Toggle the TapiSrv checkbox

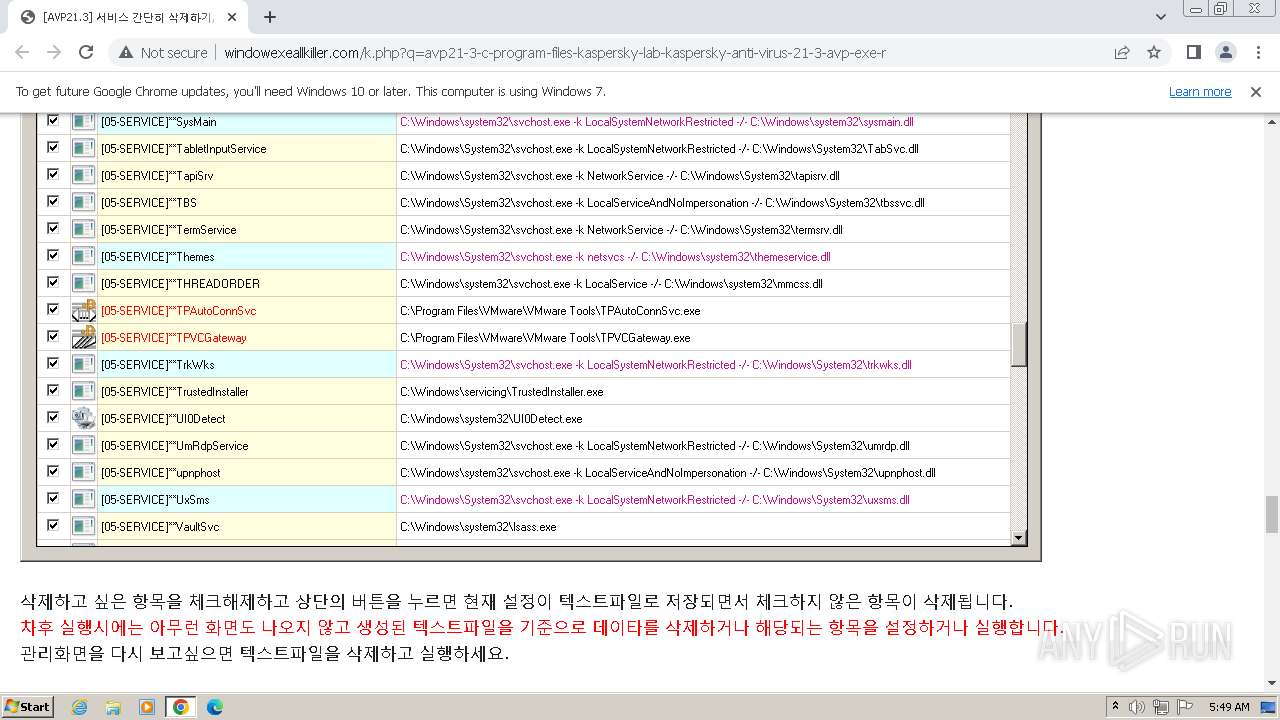[x=53, y=174]
